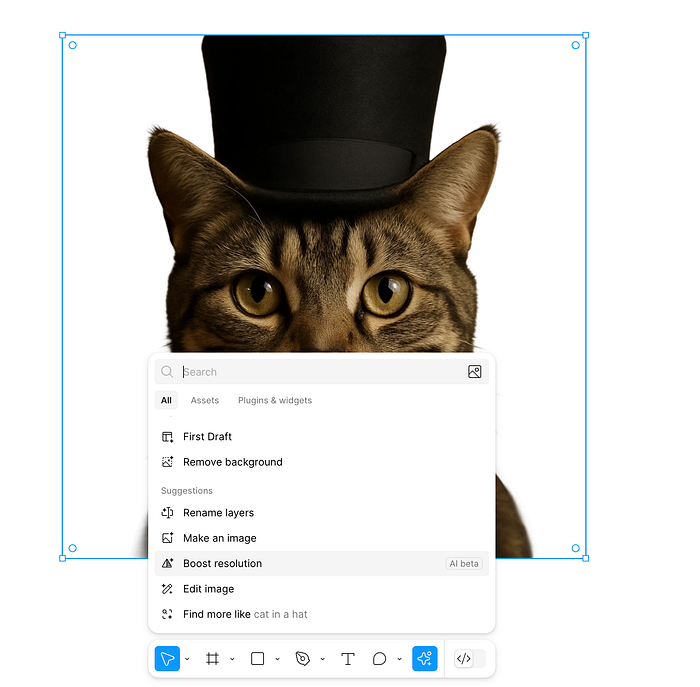Choose Remove background action
The image size is (700, 687).
(x=232, y=462)
